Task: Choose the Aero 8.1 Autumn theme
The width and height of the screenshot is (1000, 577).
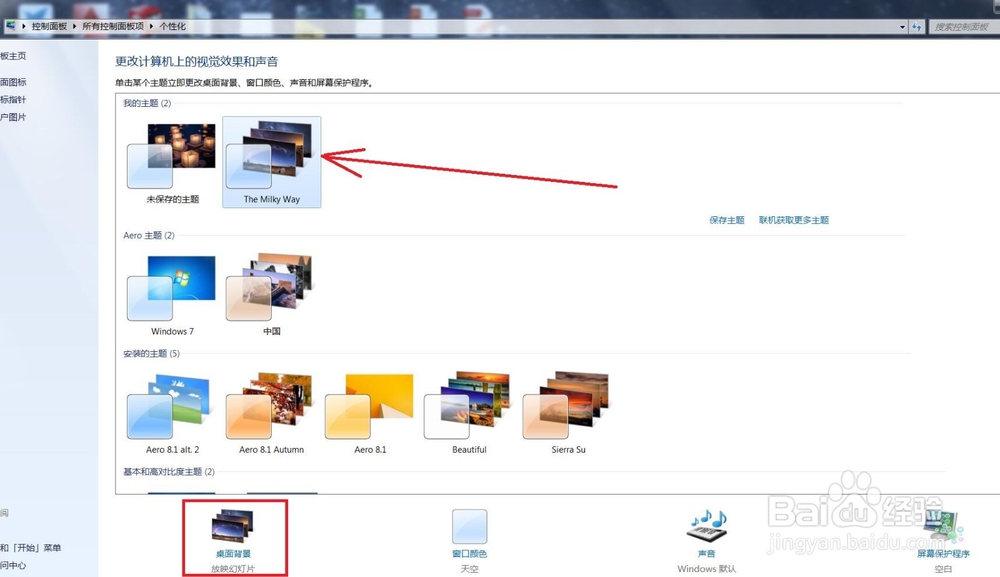Action: click(272, 413)
